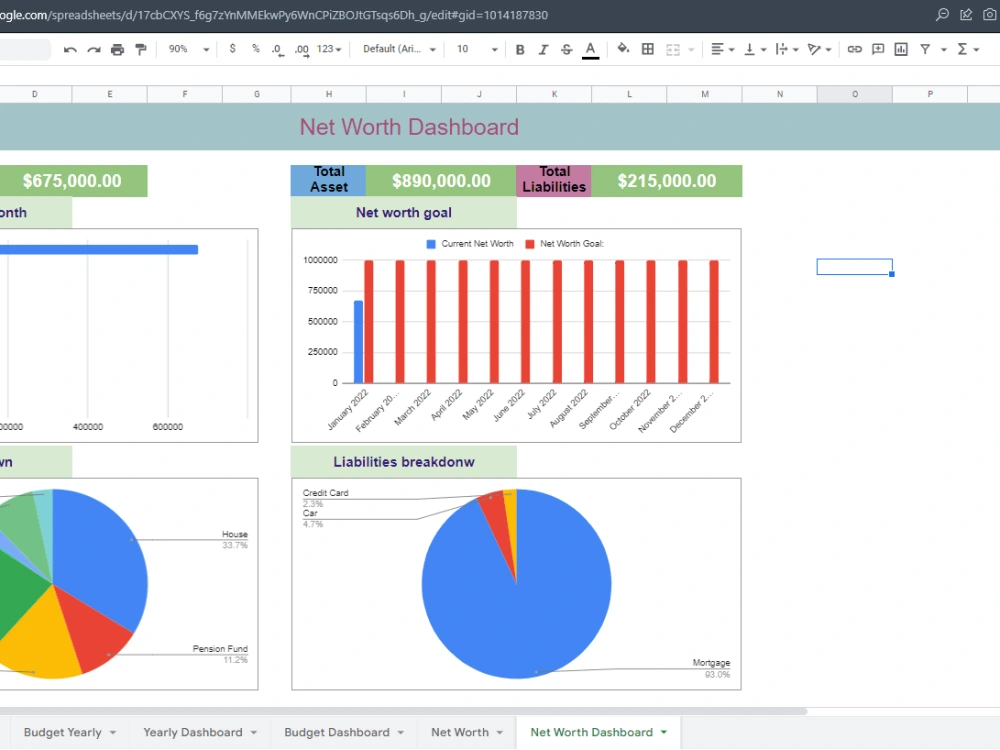1000x750 pixels.
Task: Open the zoom level dropdown
Action: [x=190, y=48]
